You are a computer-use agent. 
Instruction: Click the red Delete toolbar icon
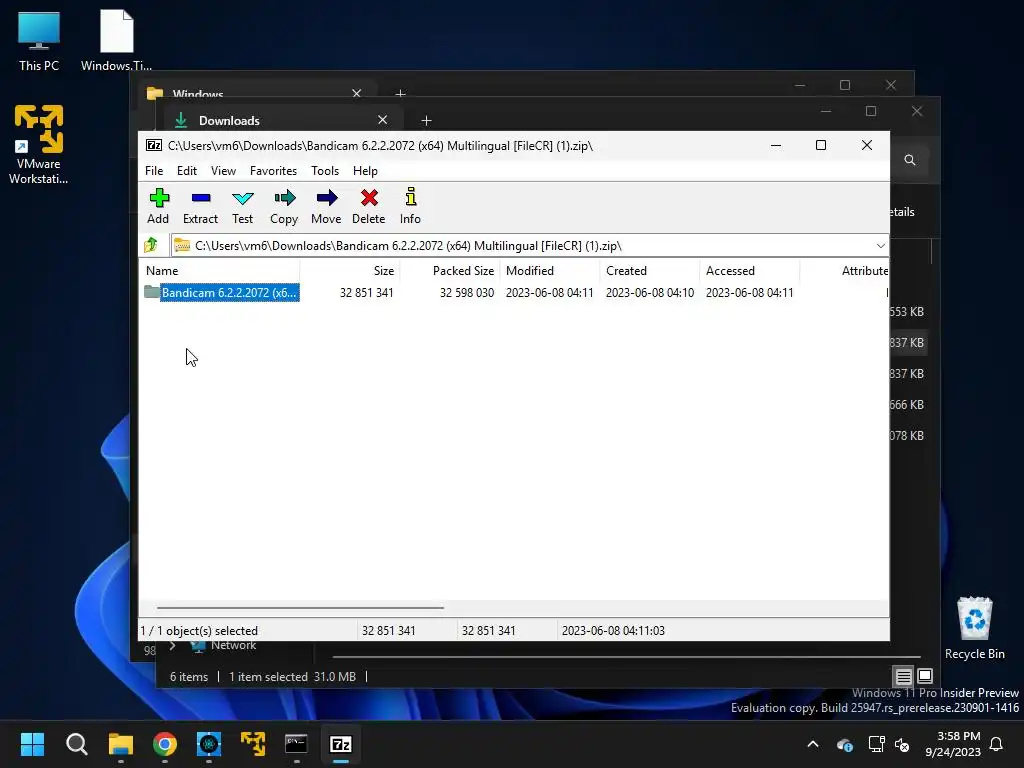tap(369, 206)
